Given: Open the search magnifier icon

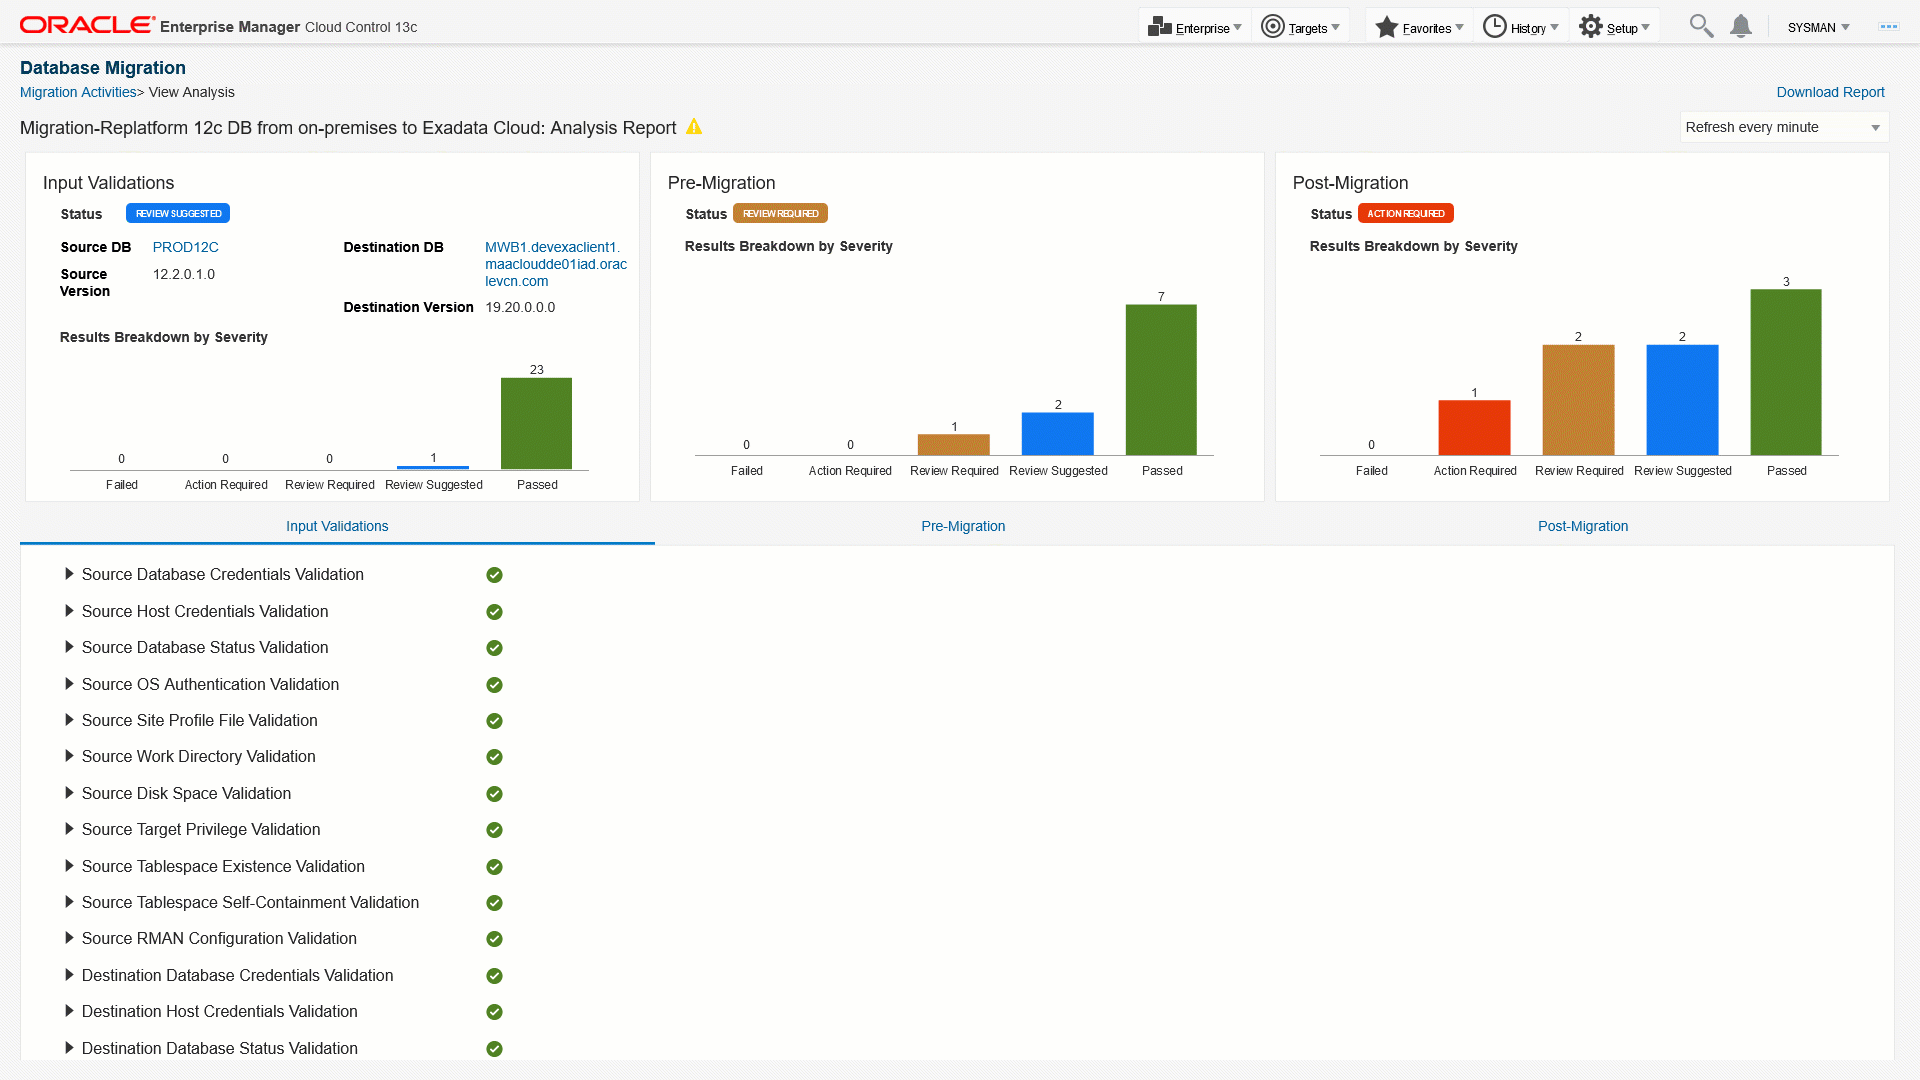Looking at the screenshot, I should (x=1700, y=26).
